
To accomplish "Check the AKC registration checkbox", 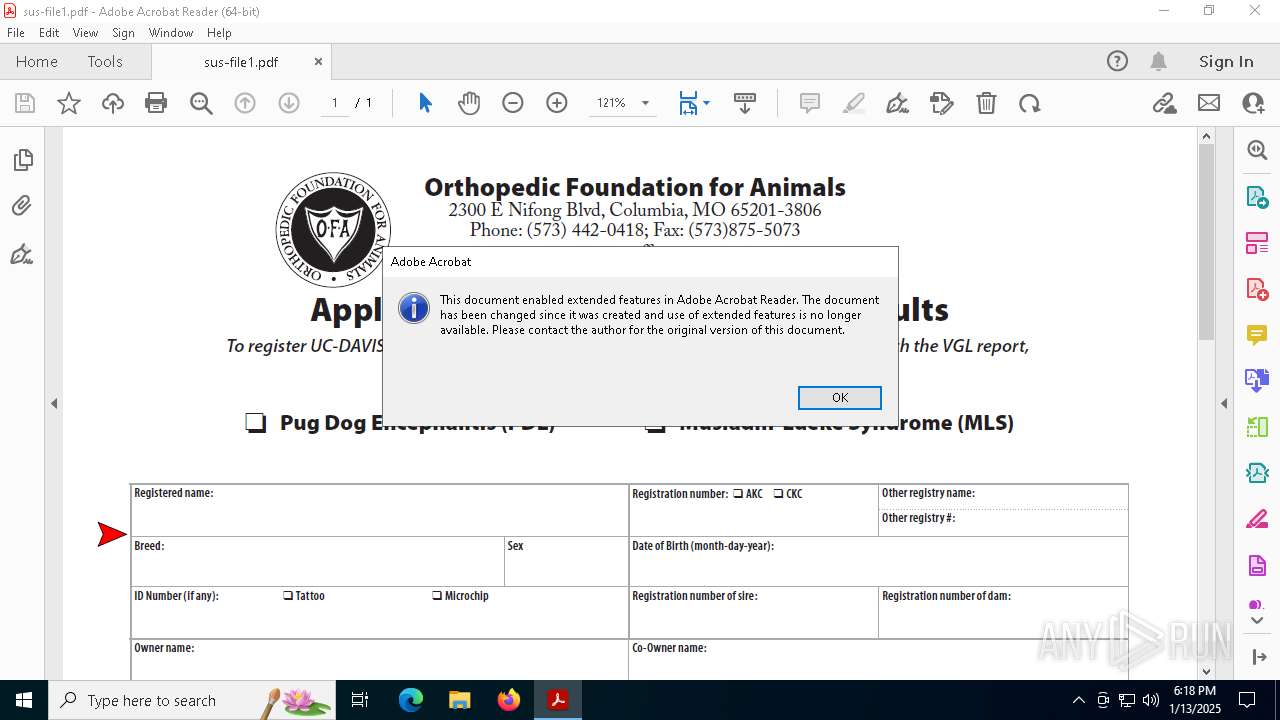I will tap(738, 493).
